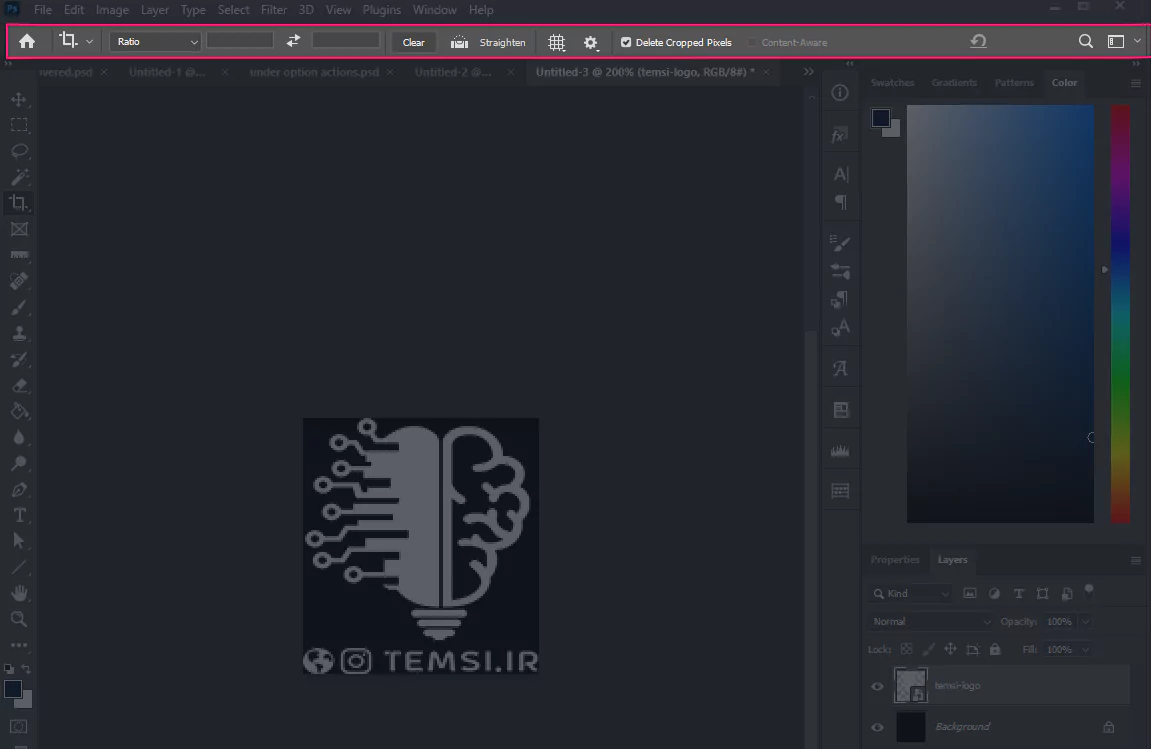Click the crop height input field

pyautogui.click(x=346, y=41)
